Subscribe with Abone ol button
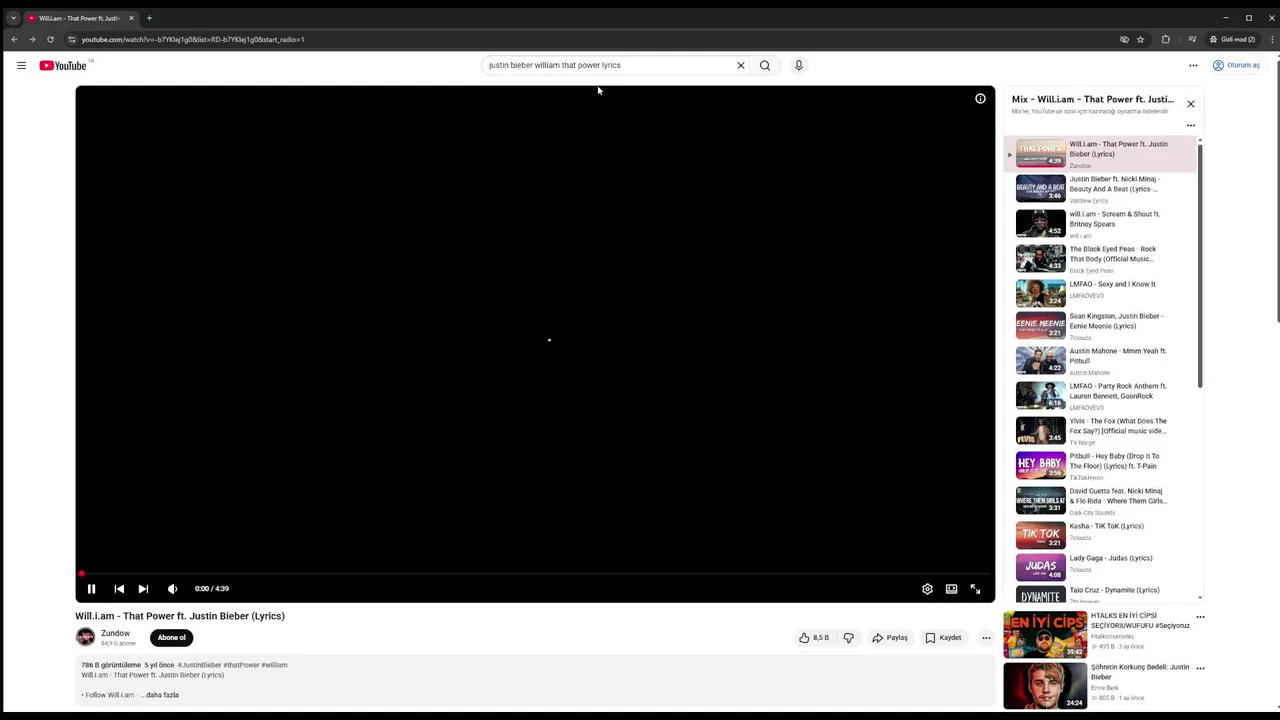 click(x=171, y=637)
